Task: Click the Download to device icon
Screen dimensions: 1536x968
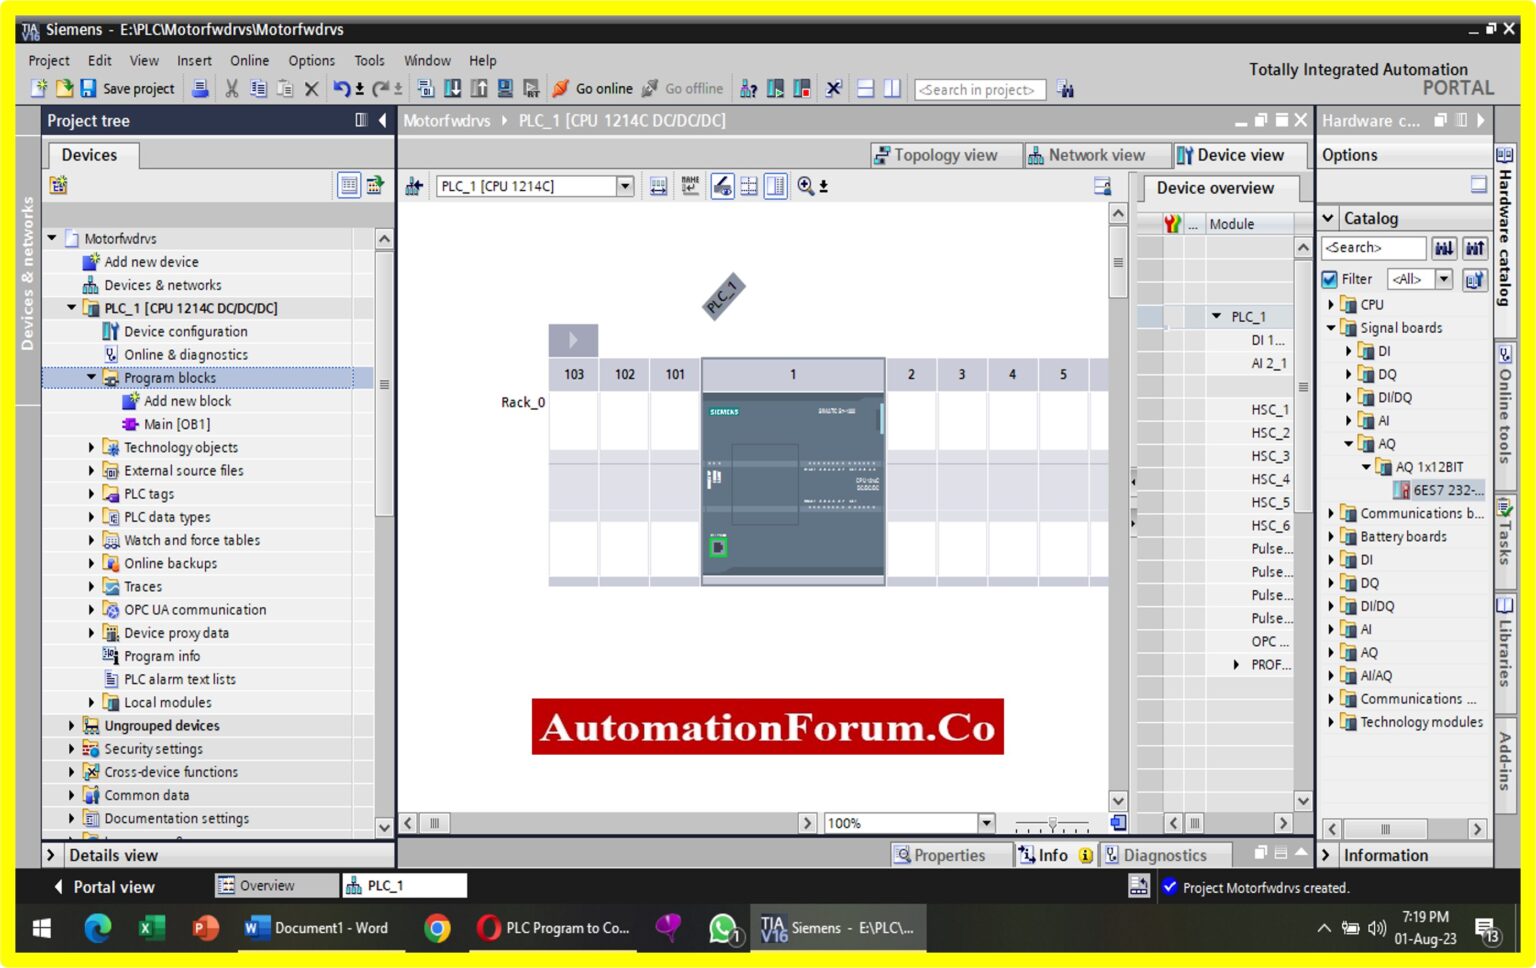Action: (x=452, y=89)
